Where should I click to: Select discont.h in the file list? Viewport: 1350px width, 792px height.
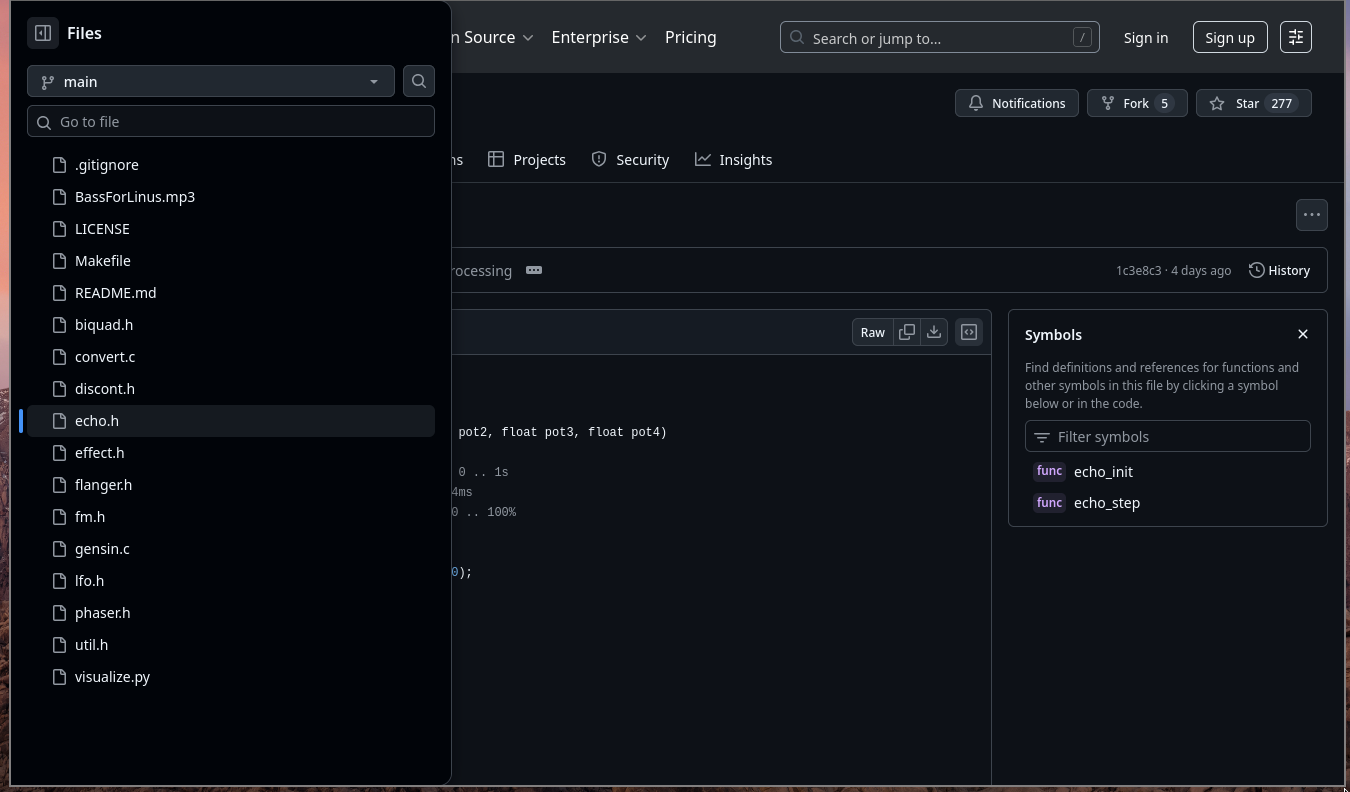coord(231,389)
